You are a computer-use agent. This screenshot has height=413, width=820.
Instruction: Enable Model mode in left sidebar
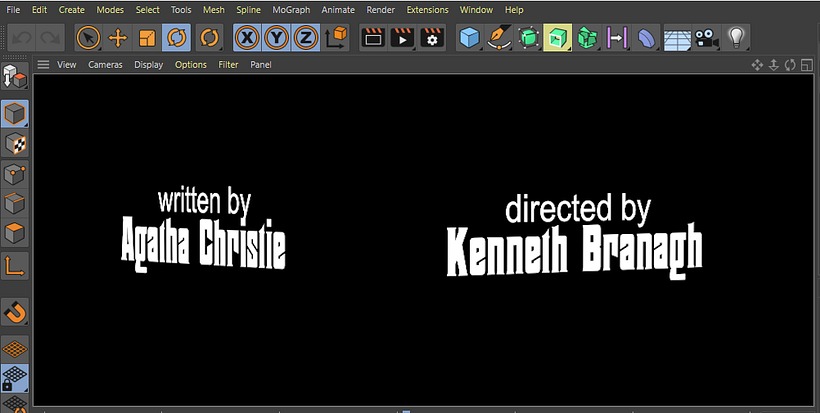coord(15,113)
